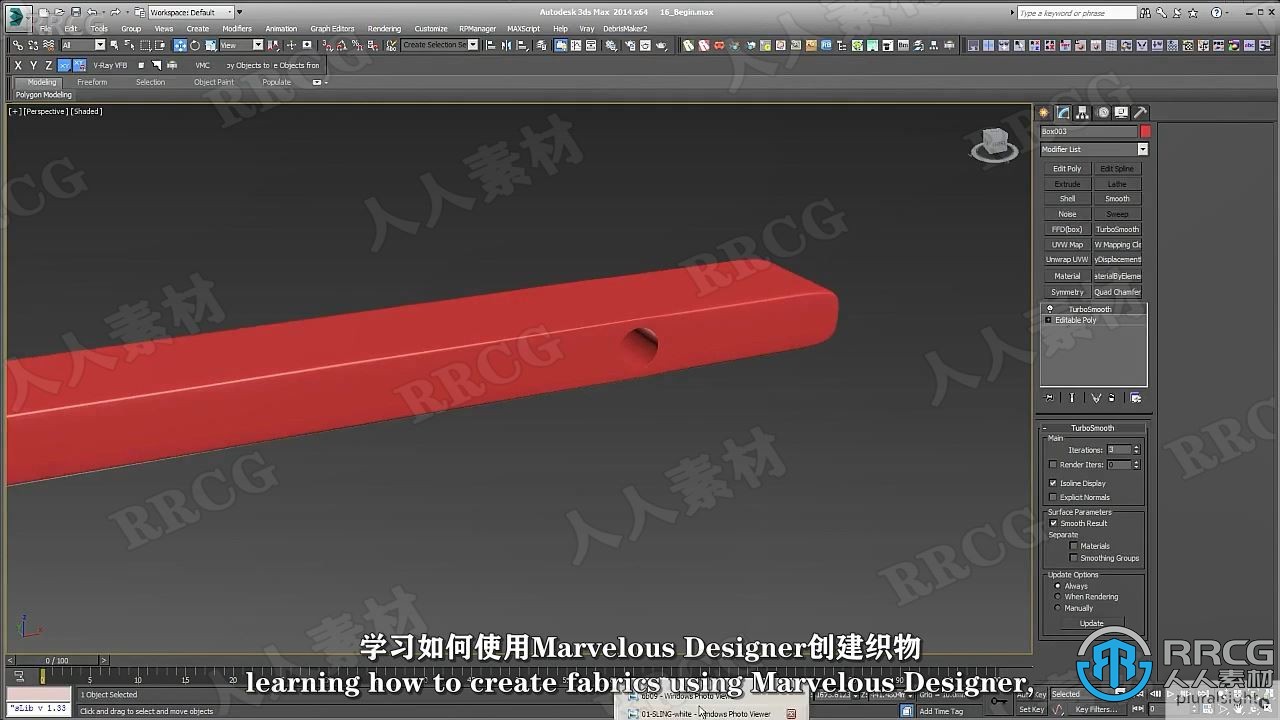Expand the Editable Poly stack entry
The image size is (1280, 720).
tap(1048, 320)
